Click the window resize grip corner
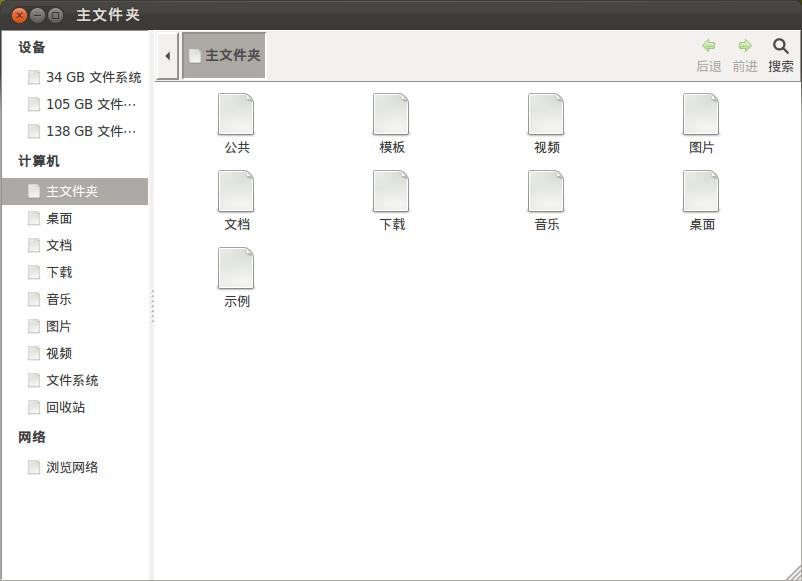802x581 pixels. (793, 573)
